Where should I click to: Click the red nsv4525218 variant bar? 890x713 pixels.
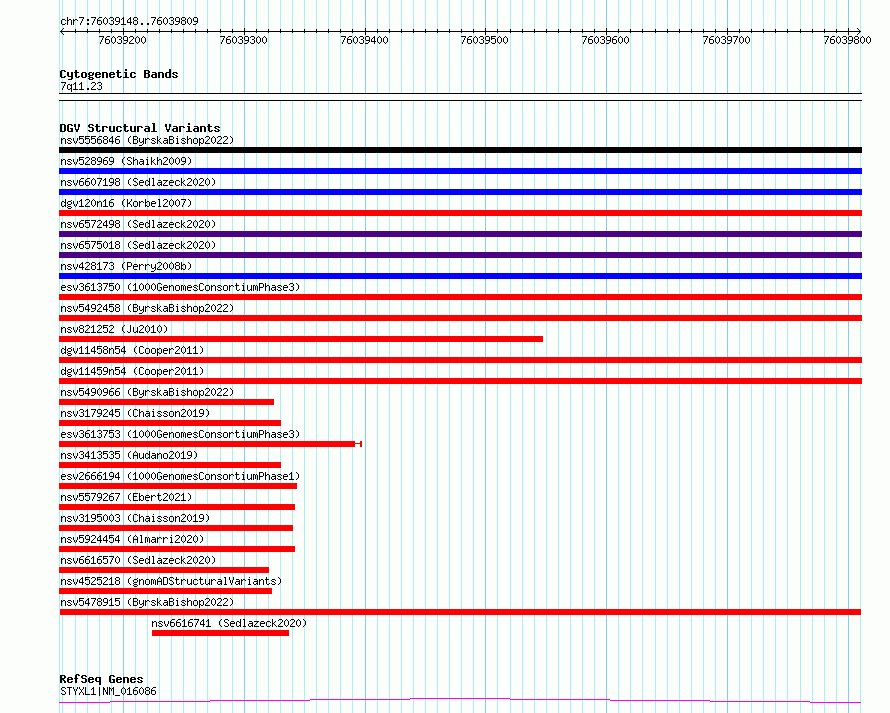tap(165, 591)
